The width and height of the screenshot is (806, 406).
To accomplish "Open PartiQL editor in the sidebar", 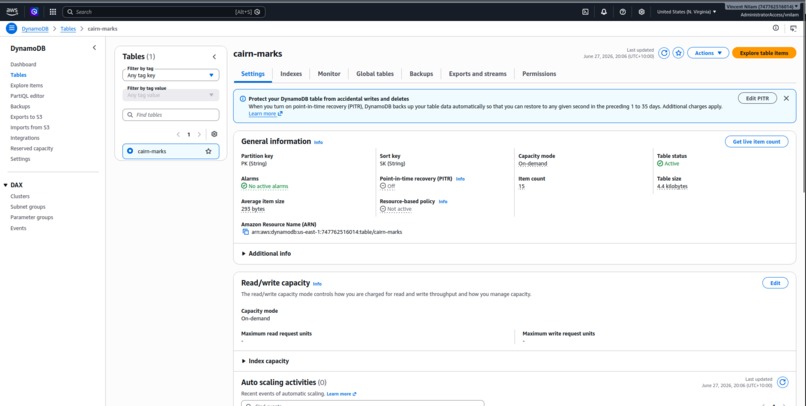I will (x=27, y=96).
